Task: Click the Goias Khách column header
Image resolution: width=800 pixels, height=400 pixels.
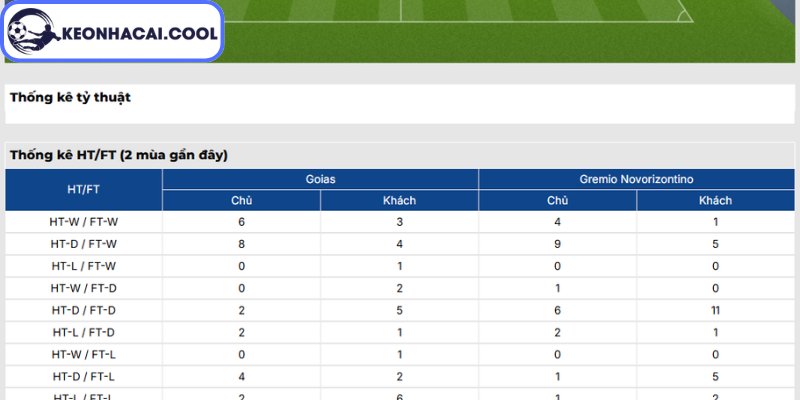Action: tap(399, 201)
